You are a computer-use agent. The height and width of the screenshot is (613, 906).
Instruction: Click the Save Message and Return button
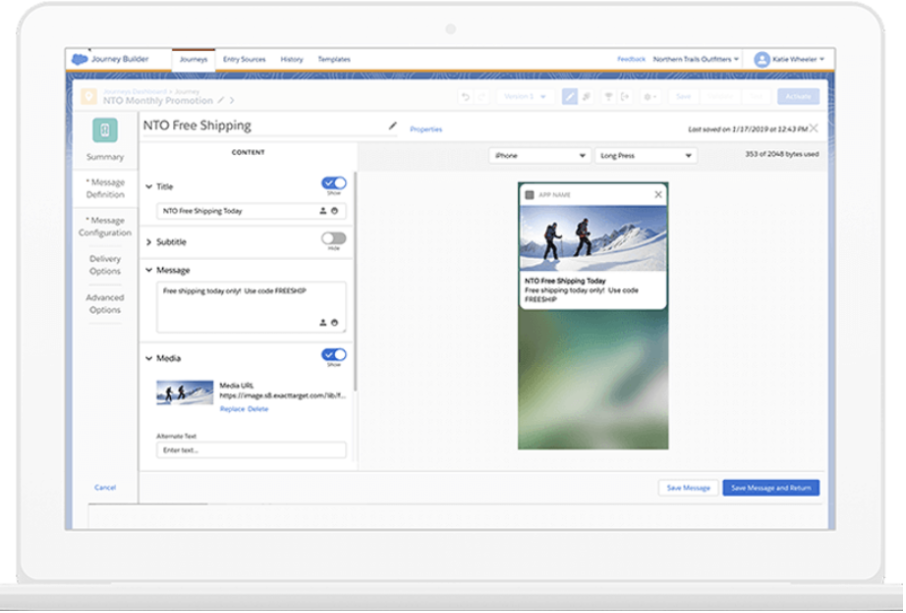tap(771, 488)
